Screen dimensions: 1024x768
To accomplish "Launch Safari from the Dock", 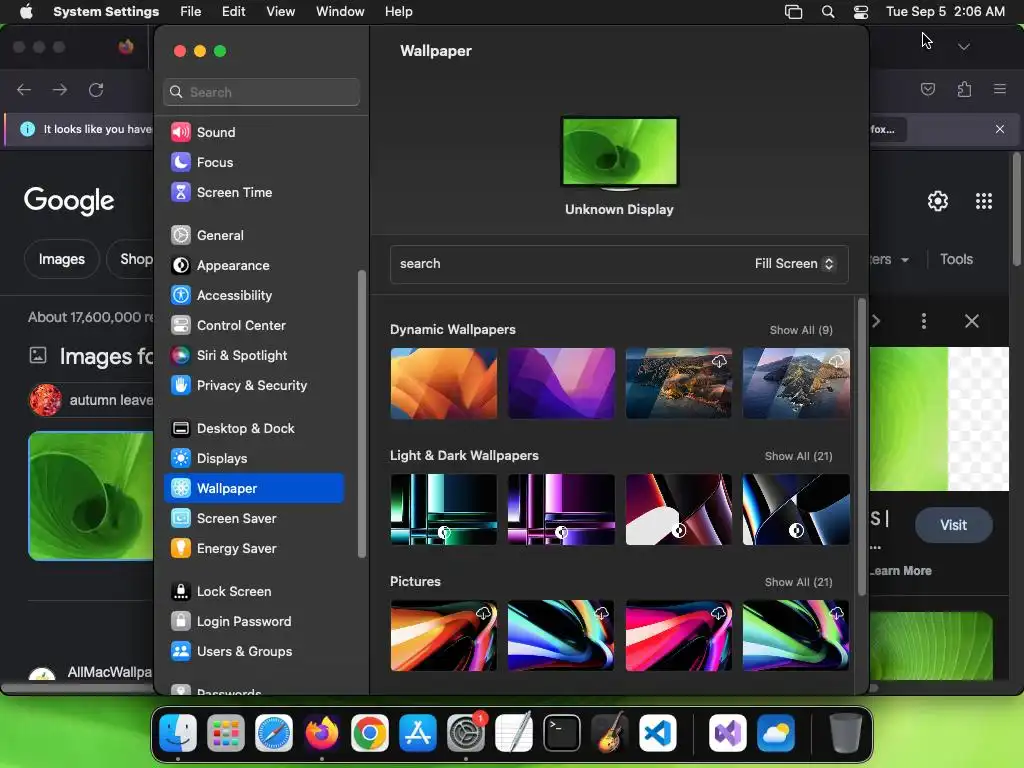I will point(274,733).
